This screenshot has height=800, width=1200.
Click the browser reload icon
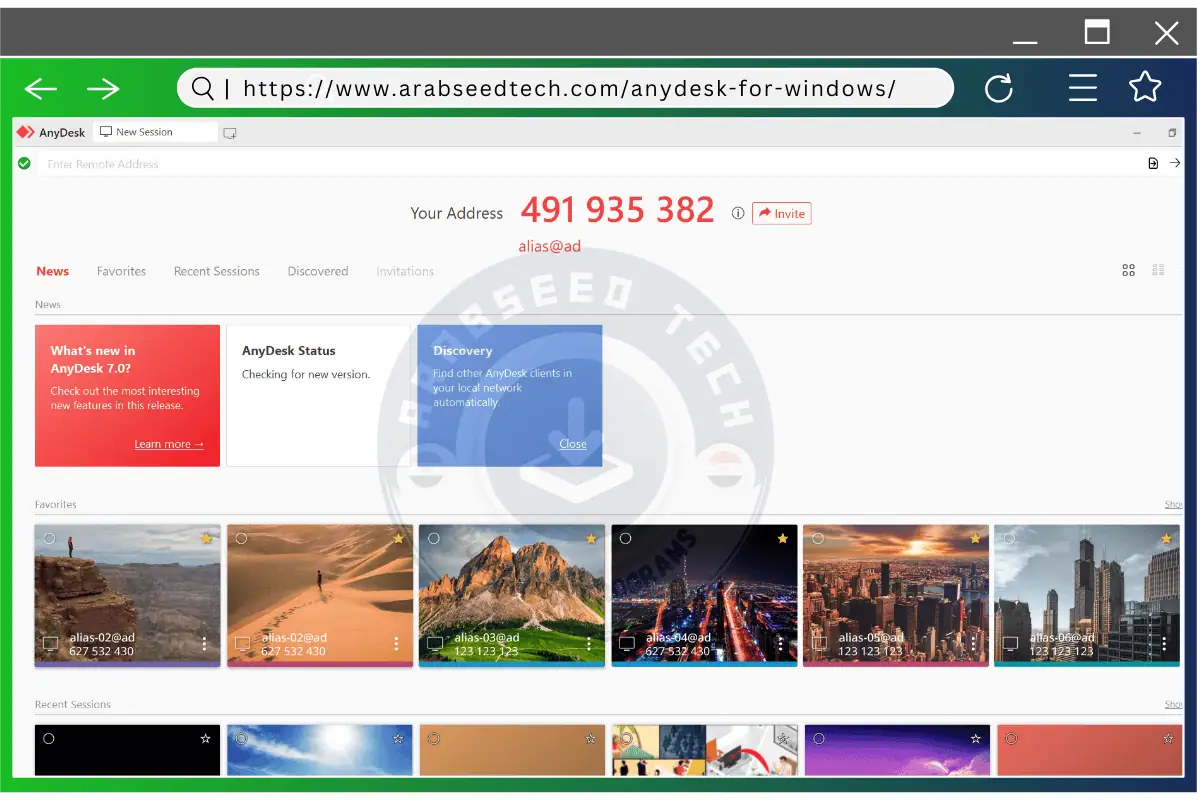[x=1000, y=88]
